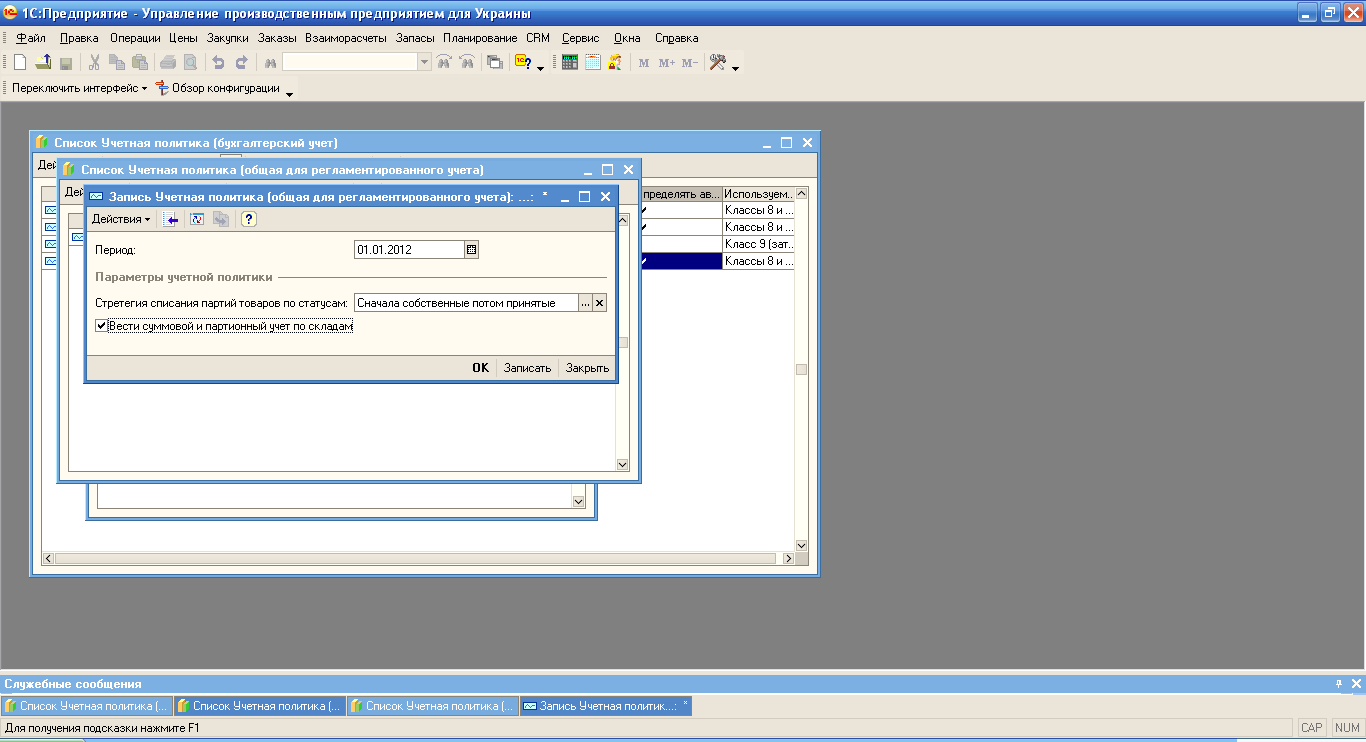The width and height of the screenshot is (1366, 742).
Task: Pin the Служебные сообщения panel
Action: coord(1339,684)
